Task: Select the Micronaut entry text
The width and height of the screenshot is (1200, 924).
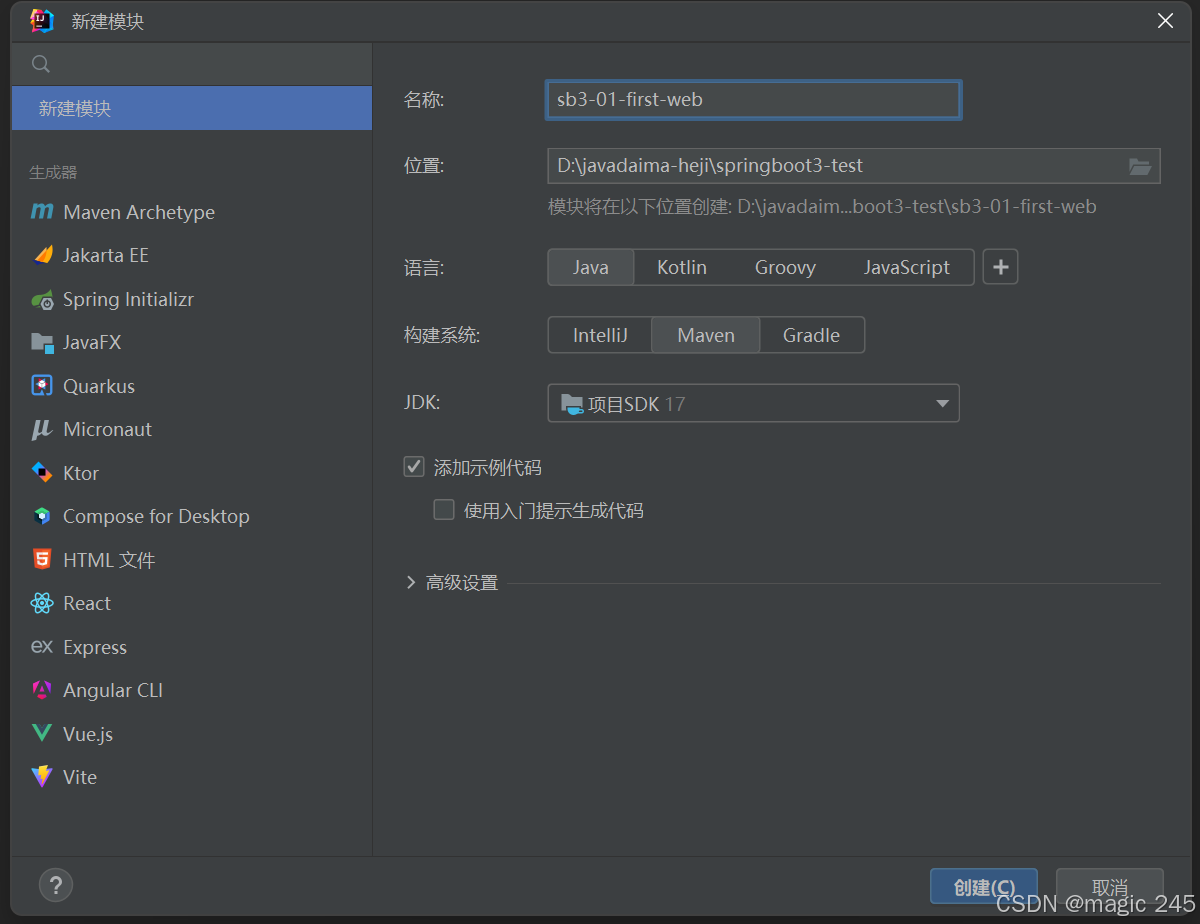Action: pyautogui.click(x=108, y=429)
